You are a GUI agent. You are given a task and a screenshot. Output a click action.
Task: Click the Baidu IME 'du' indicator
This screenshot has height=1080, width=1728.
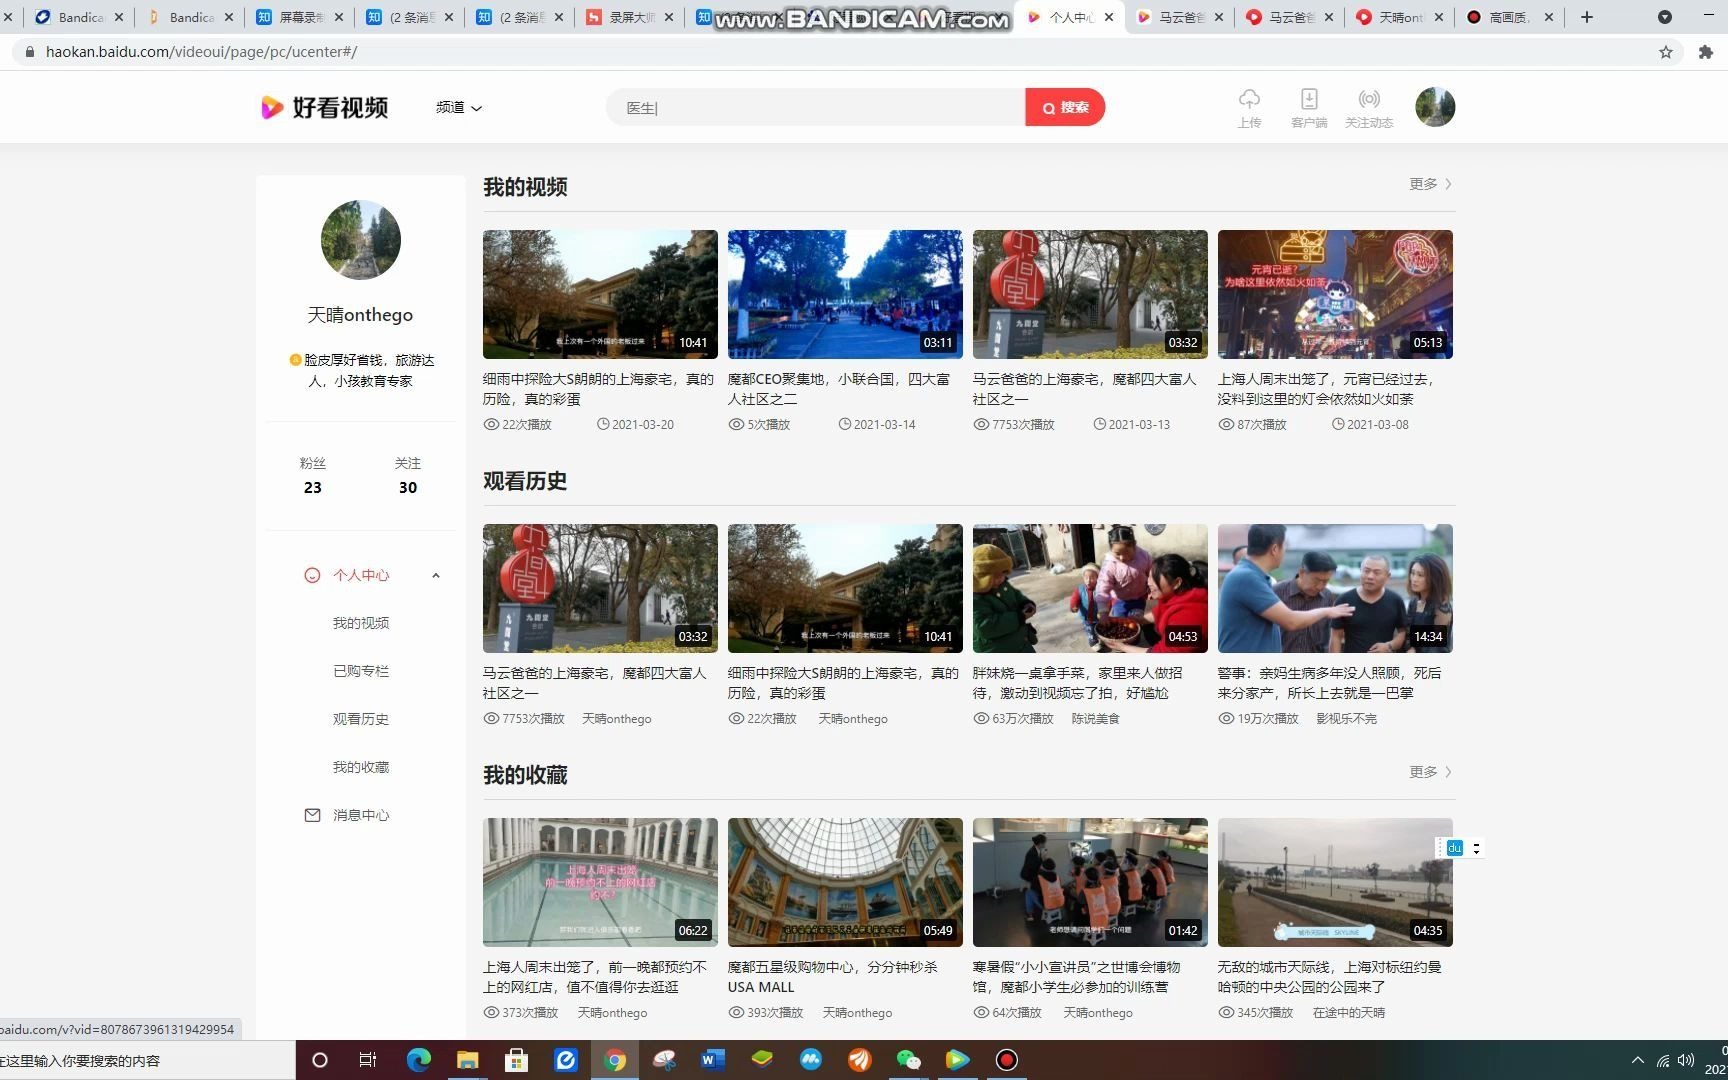pyautogui.click(x=1454, y=848)
